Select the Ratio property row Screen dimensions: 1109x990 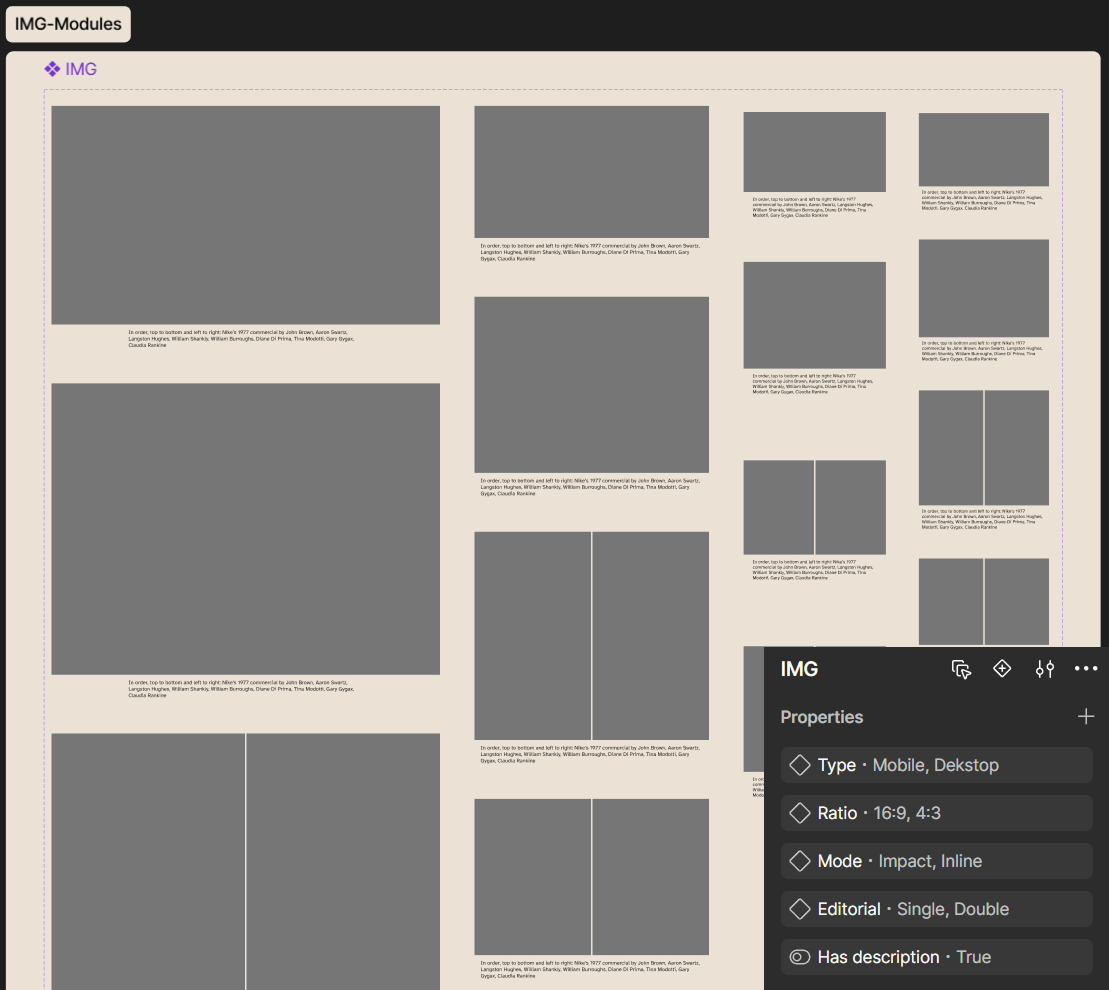(x=936, y=813)
